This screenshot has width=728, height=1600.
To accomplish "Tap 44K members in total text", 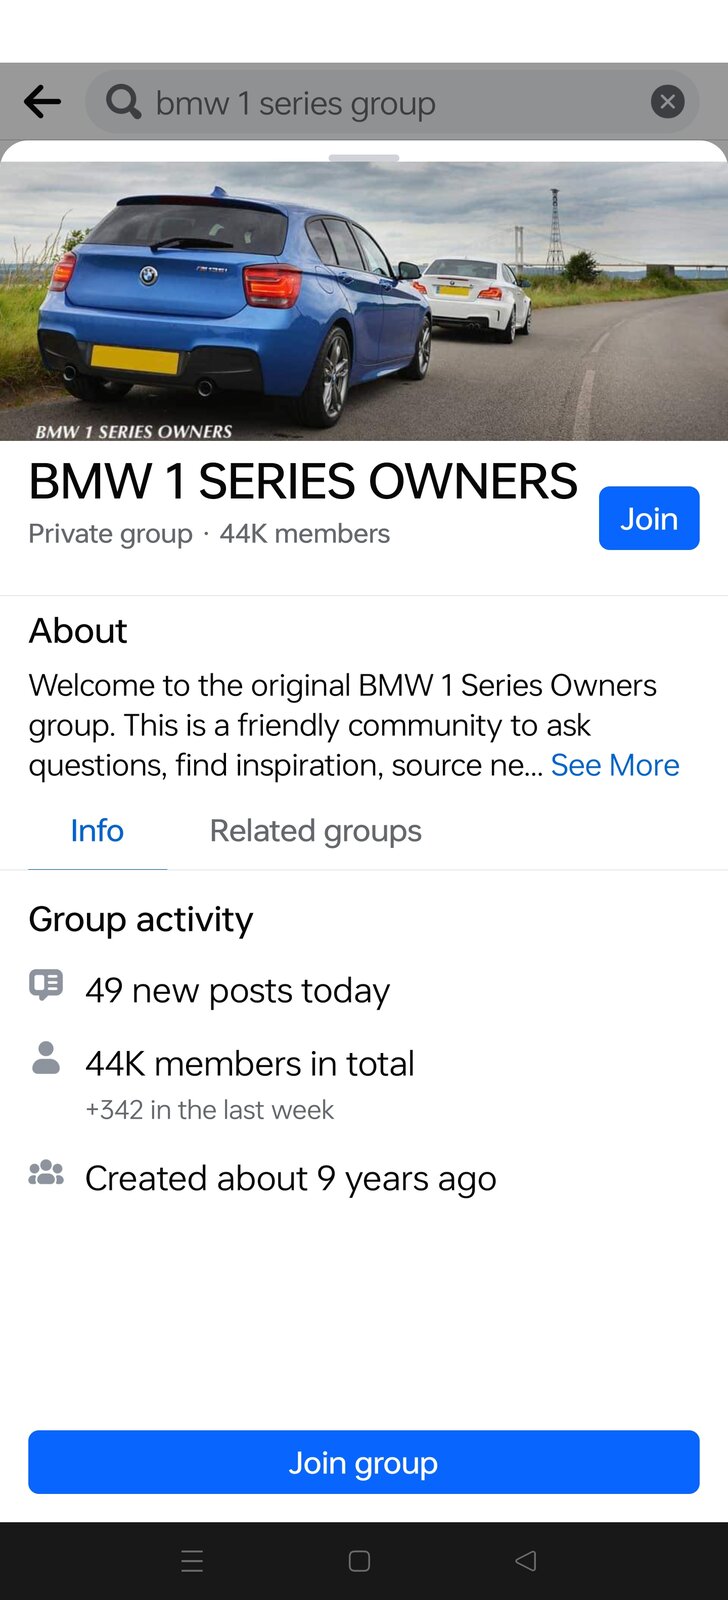I will 249,1063.
